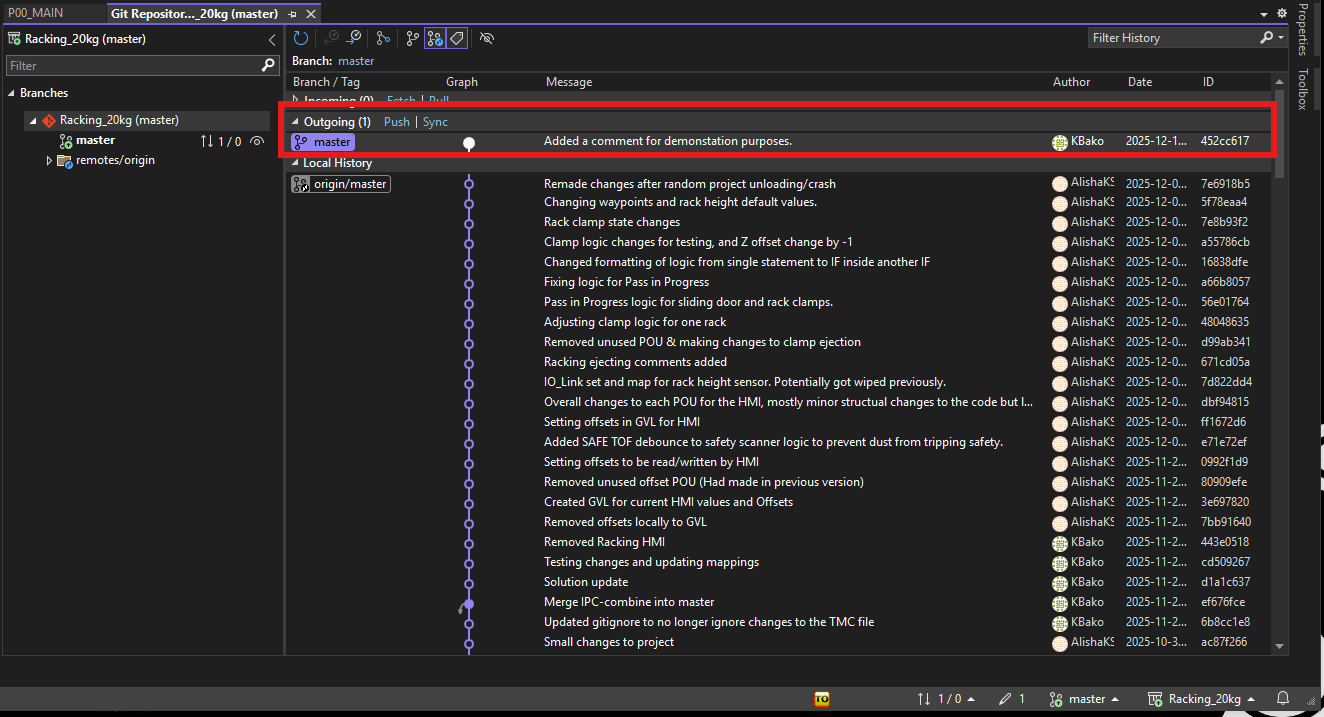Click the Branch / Tag column header
Image resolution: width=1324 pixels, height=717 pixels.
pyautogui.click(x=326, y=82)
